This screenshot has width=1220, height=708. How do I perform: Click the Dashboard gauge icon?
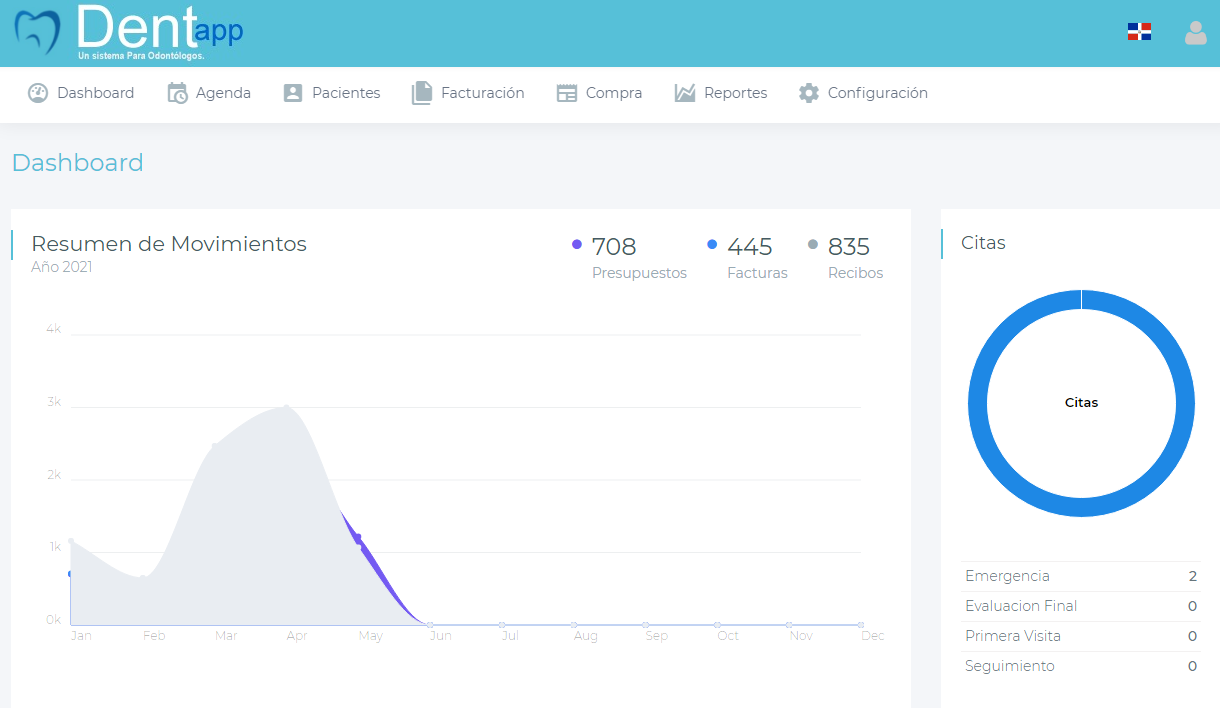coord(38,93)
